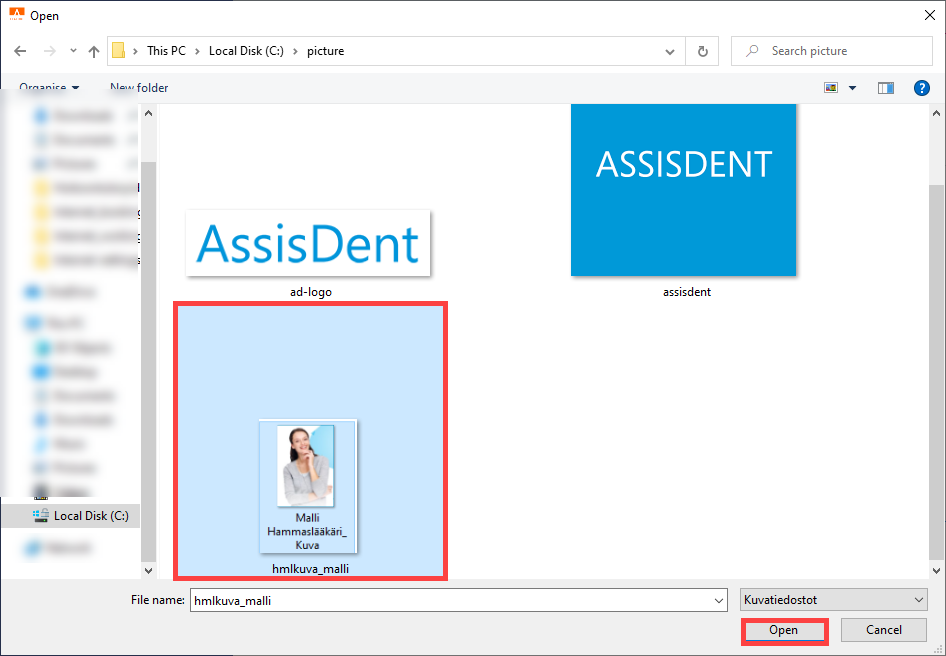Click the Open button
The width and height of the screenshot is (946, 656).
[x=784, y=630]
